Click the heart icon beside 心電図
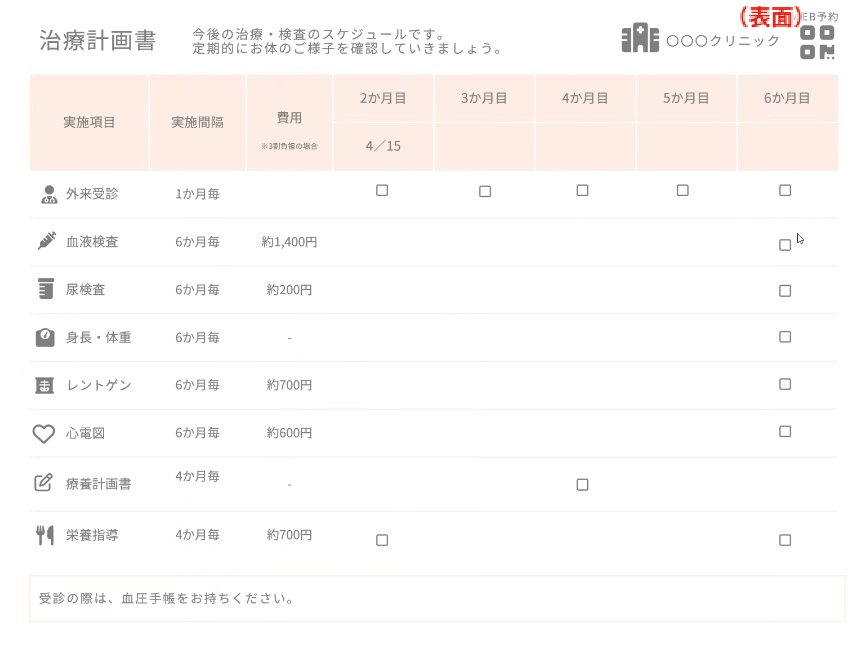The image size is (856, 645). click(44, 434)
